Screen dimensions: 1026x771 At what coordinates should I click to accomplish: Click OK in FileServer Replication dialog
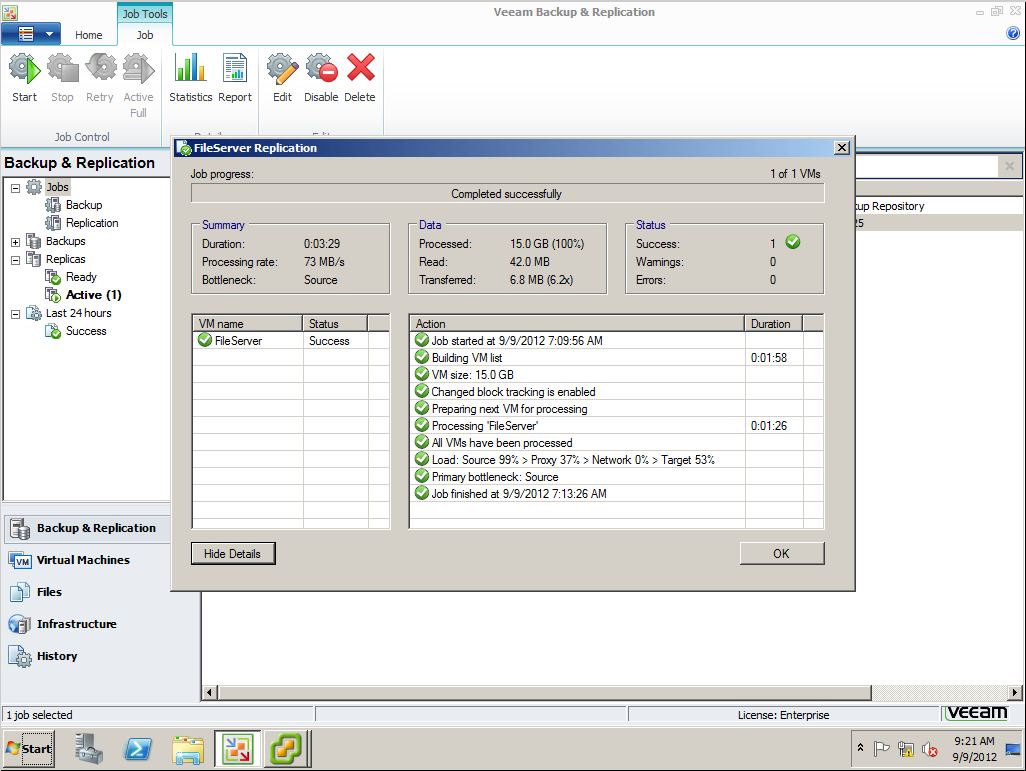click(x=781, y=554)
